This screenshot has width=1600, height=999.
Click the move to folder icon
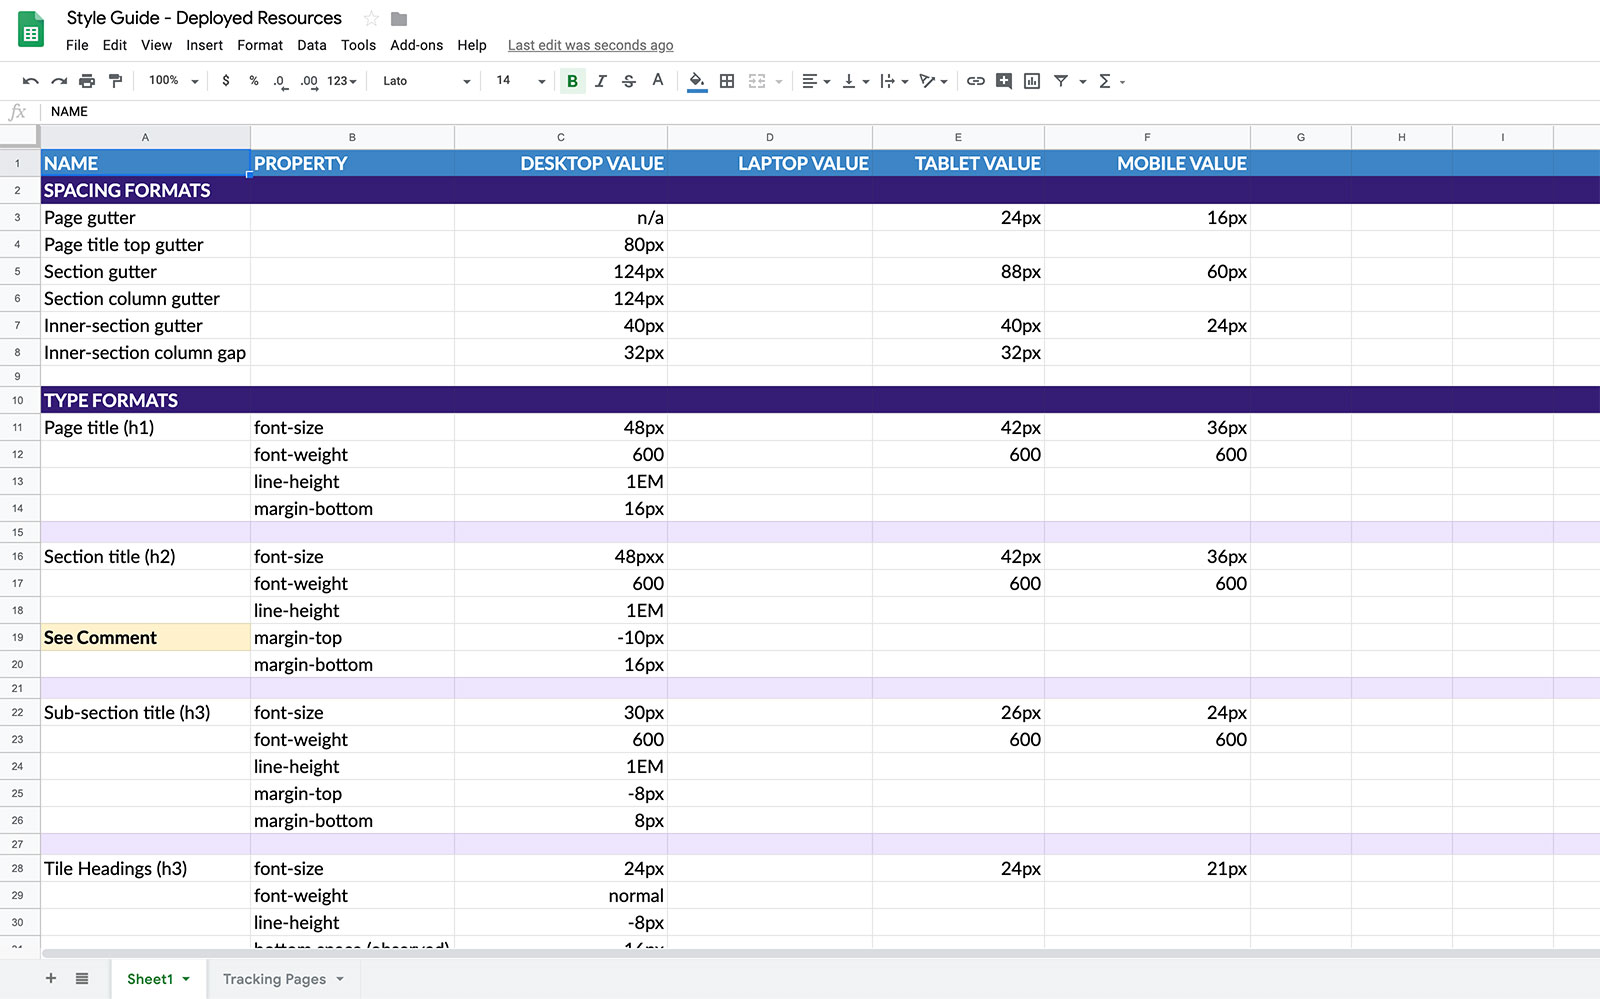coord(399,18)
